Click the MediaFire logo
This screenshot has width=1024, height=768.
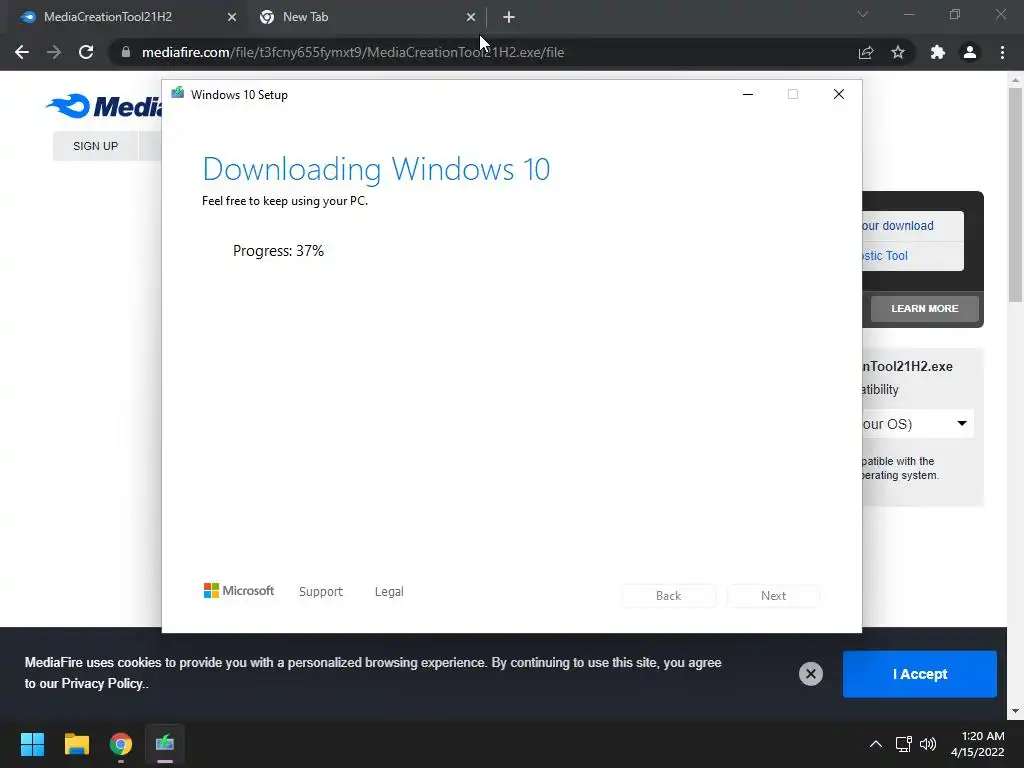point(104,106)
